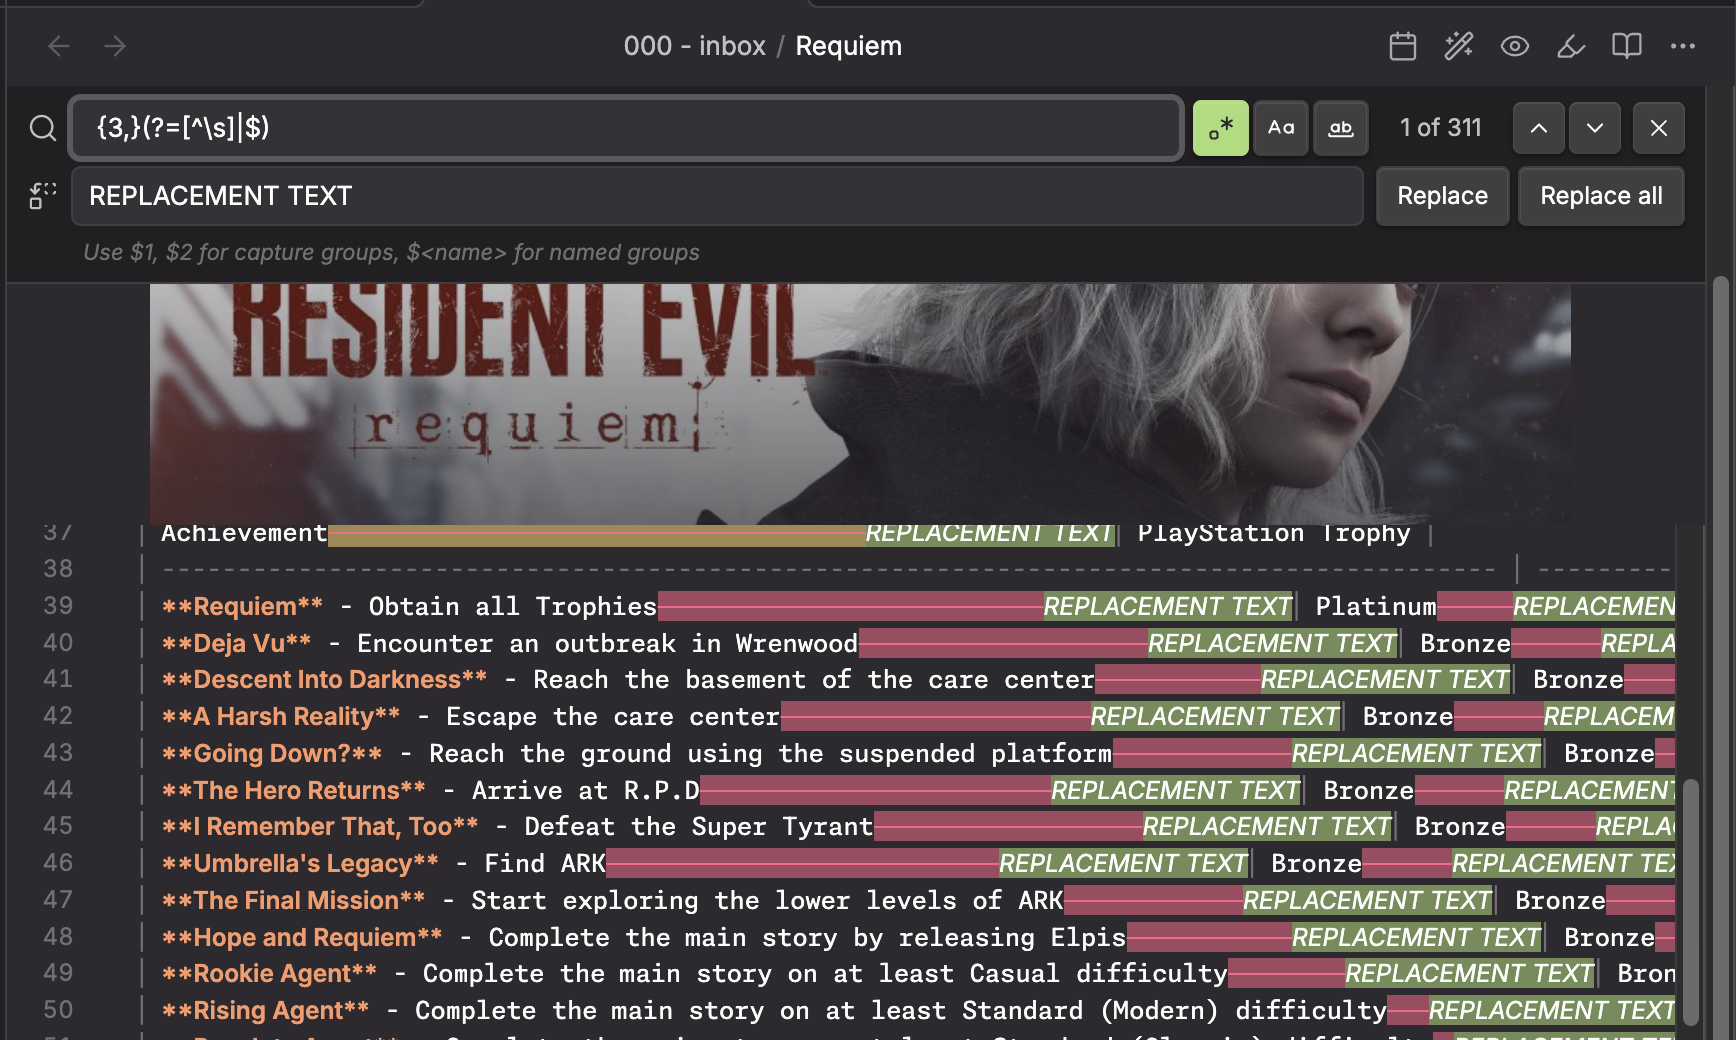Click the Resident Evil Requiem banner image

click(860, 404)
